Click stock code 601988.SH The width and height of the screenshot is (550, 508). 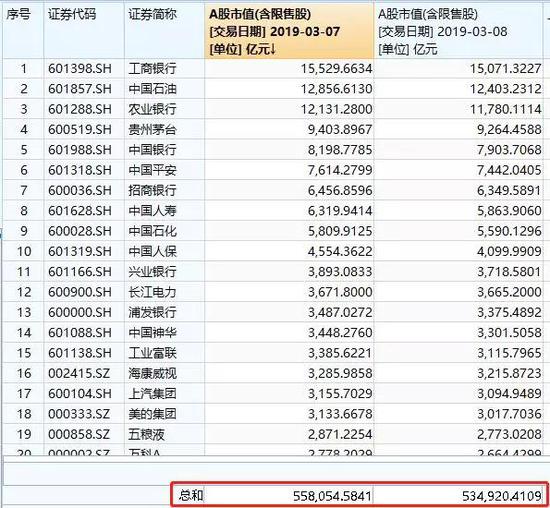(80, 150)
